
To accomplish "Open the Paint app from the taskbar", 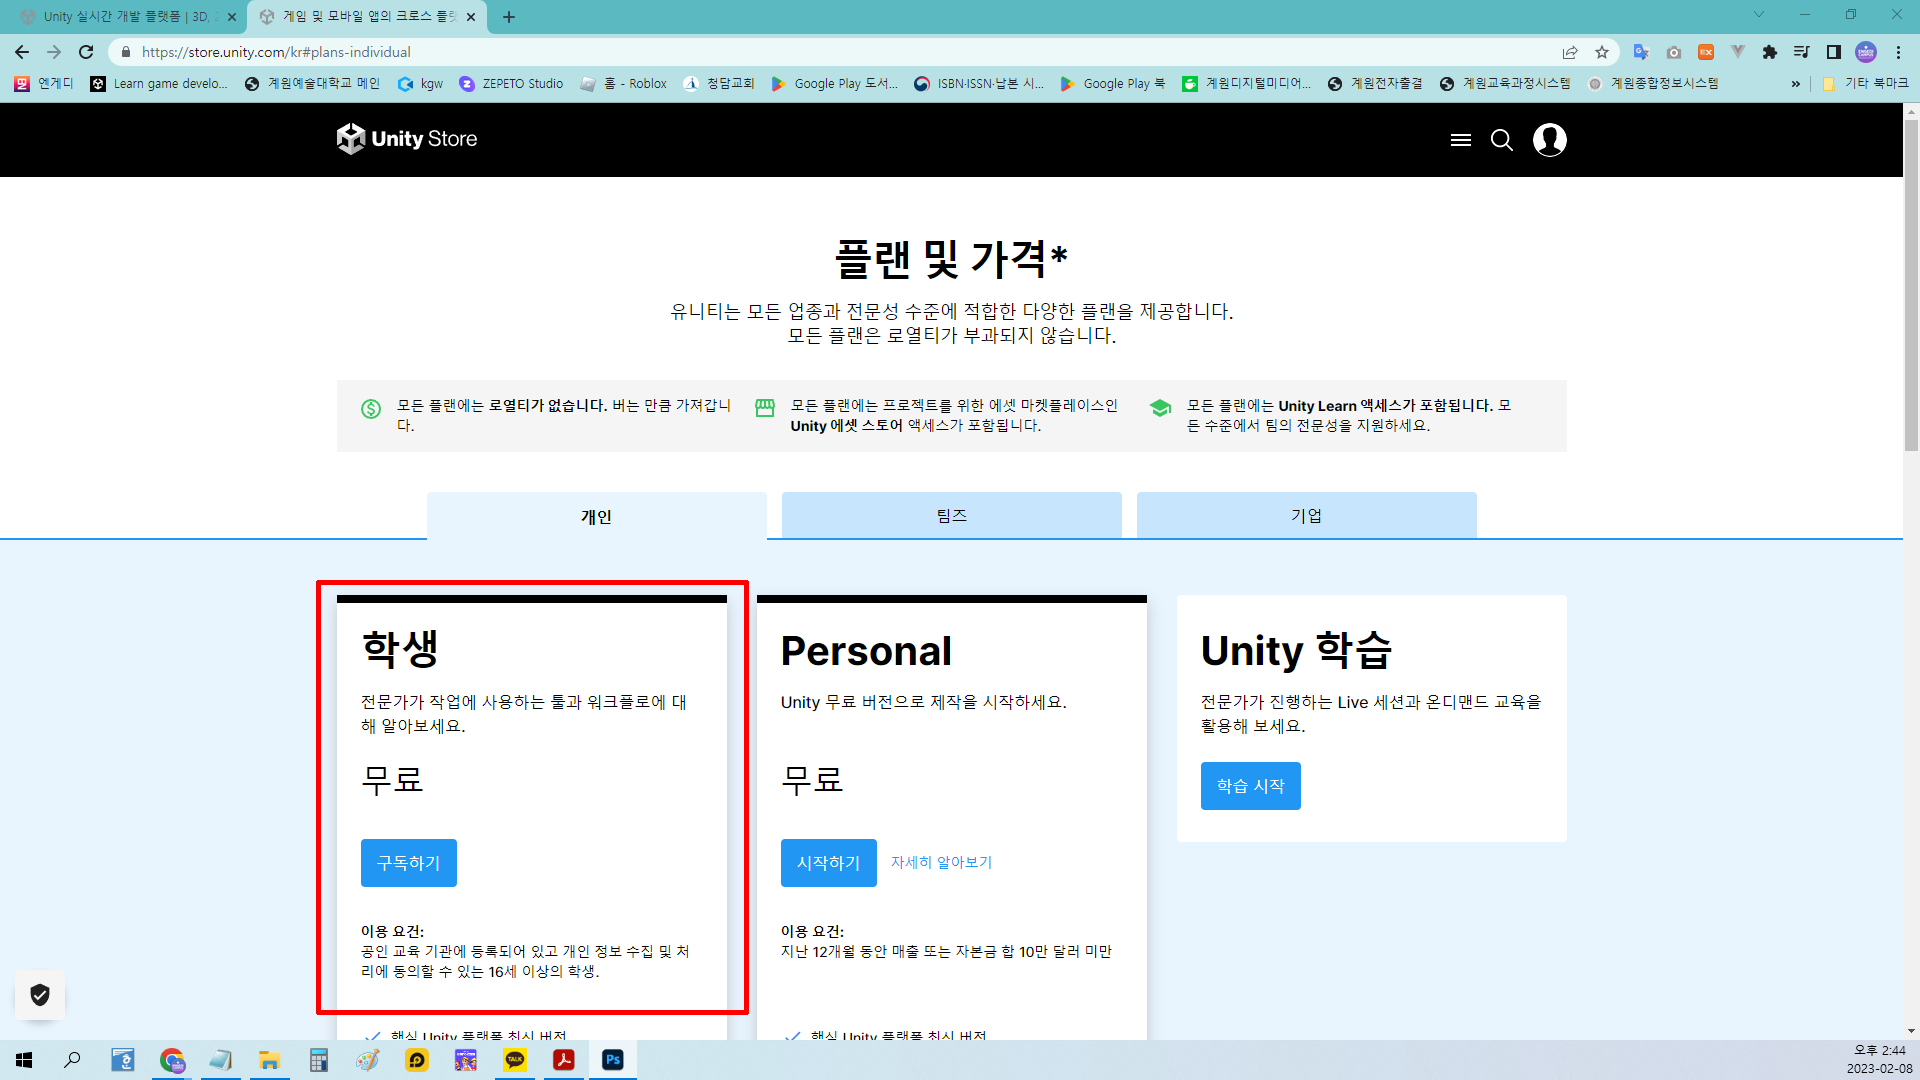I will point(368,1059).
